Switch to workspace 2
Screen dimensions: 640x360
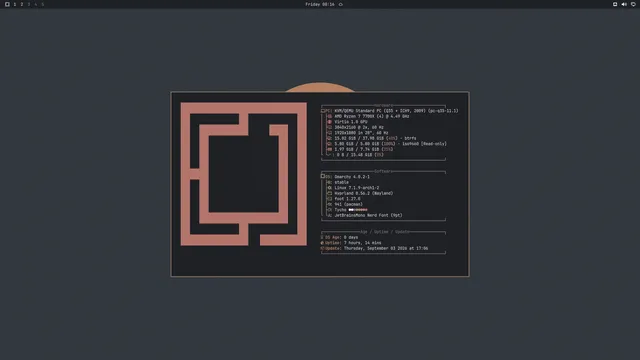click(22, 4)
